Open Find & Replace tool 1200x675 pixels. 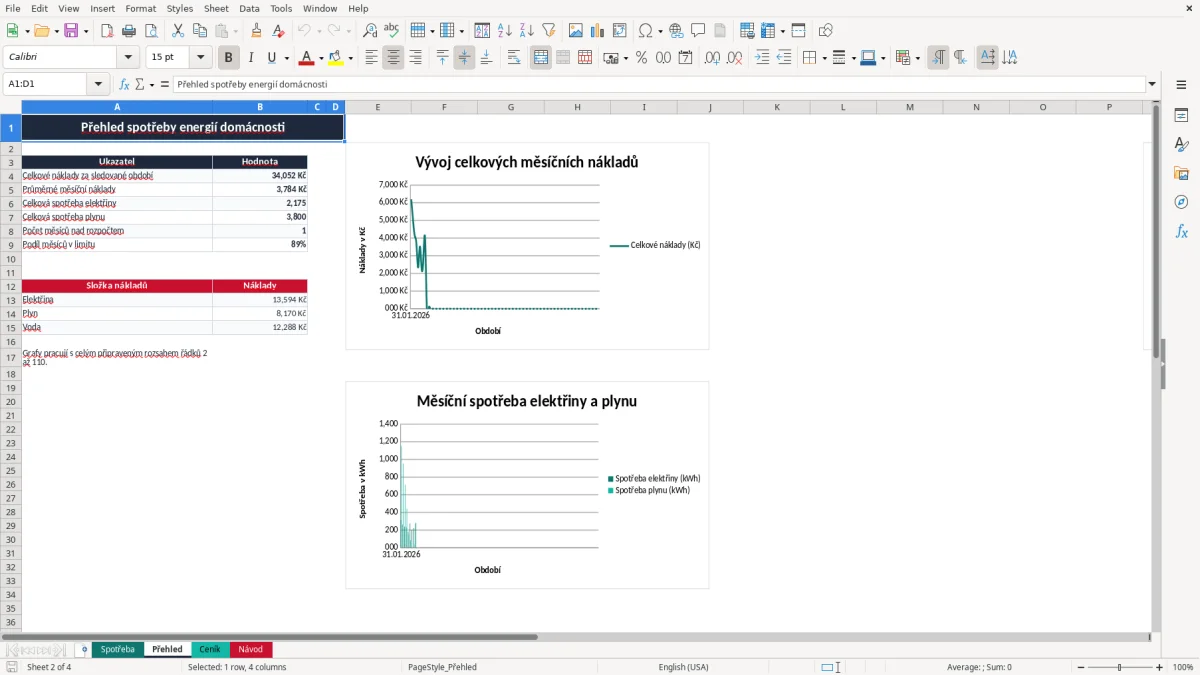370,31
